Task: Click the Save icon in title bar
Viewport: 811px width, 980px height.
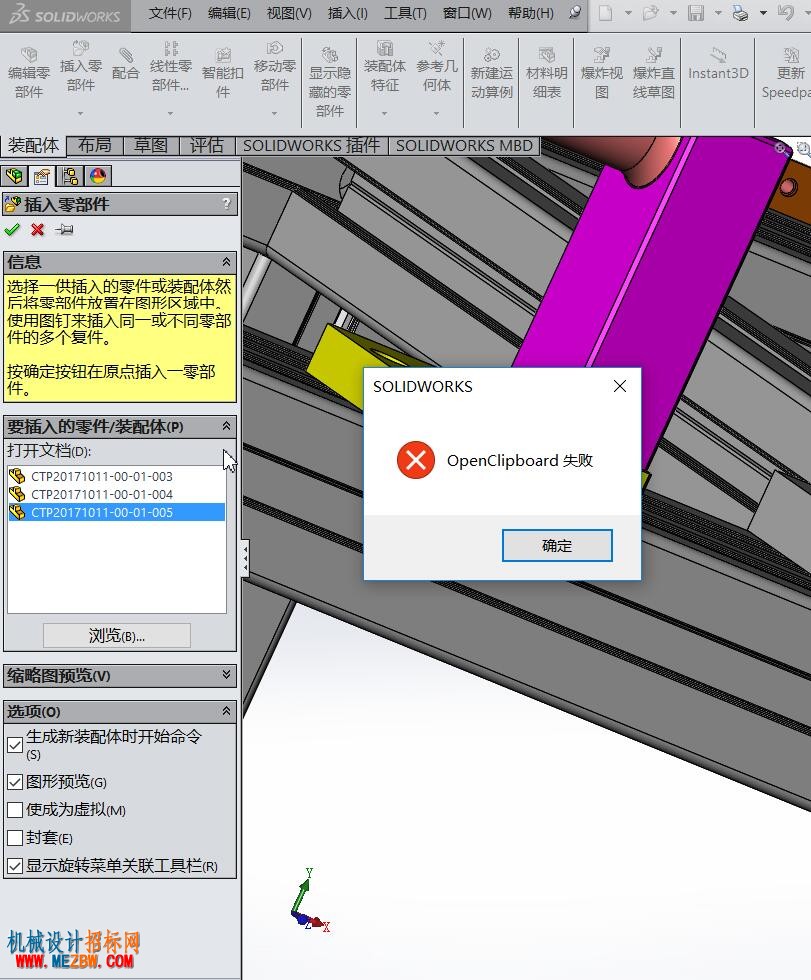Action: pos(695,12)
